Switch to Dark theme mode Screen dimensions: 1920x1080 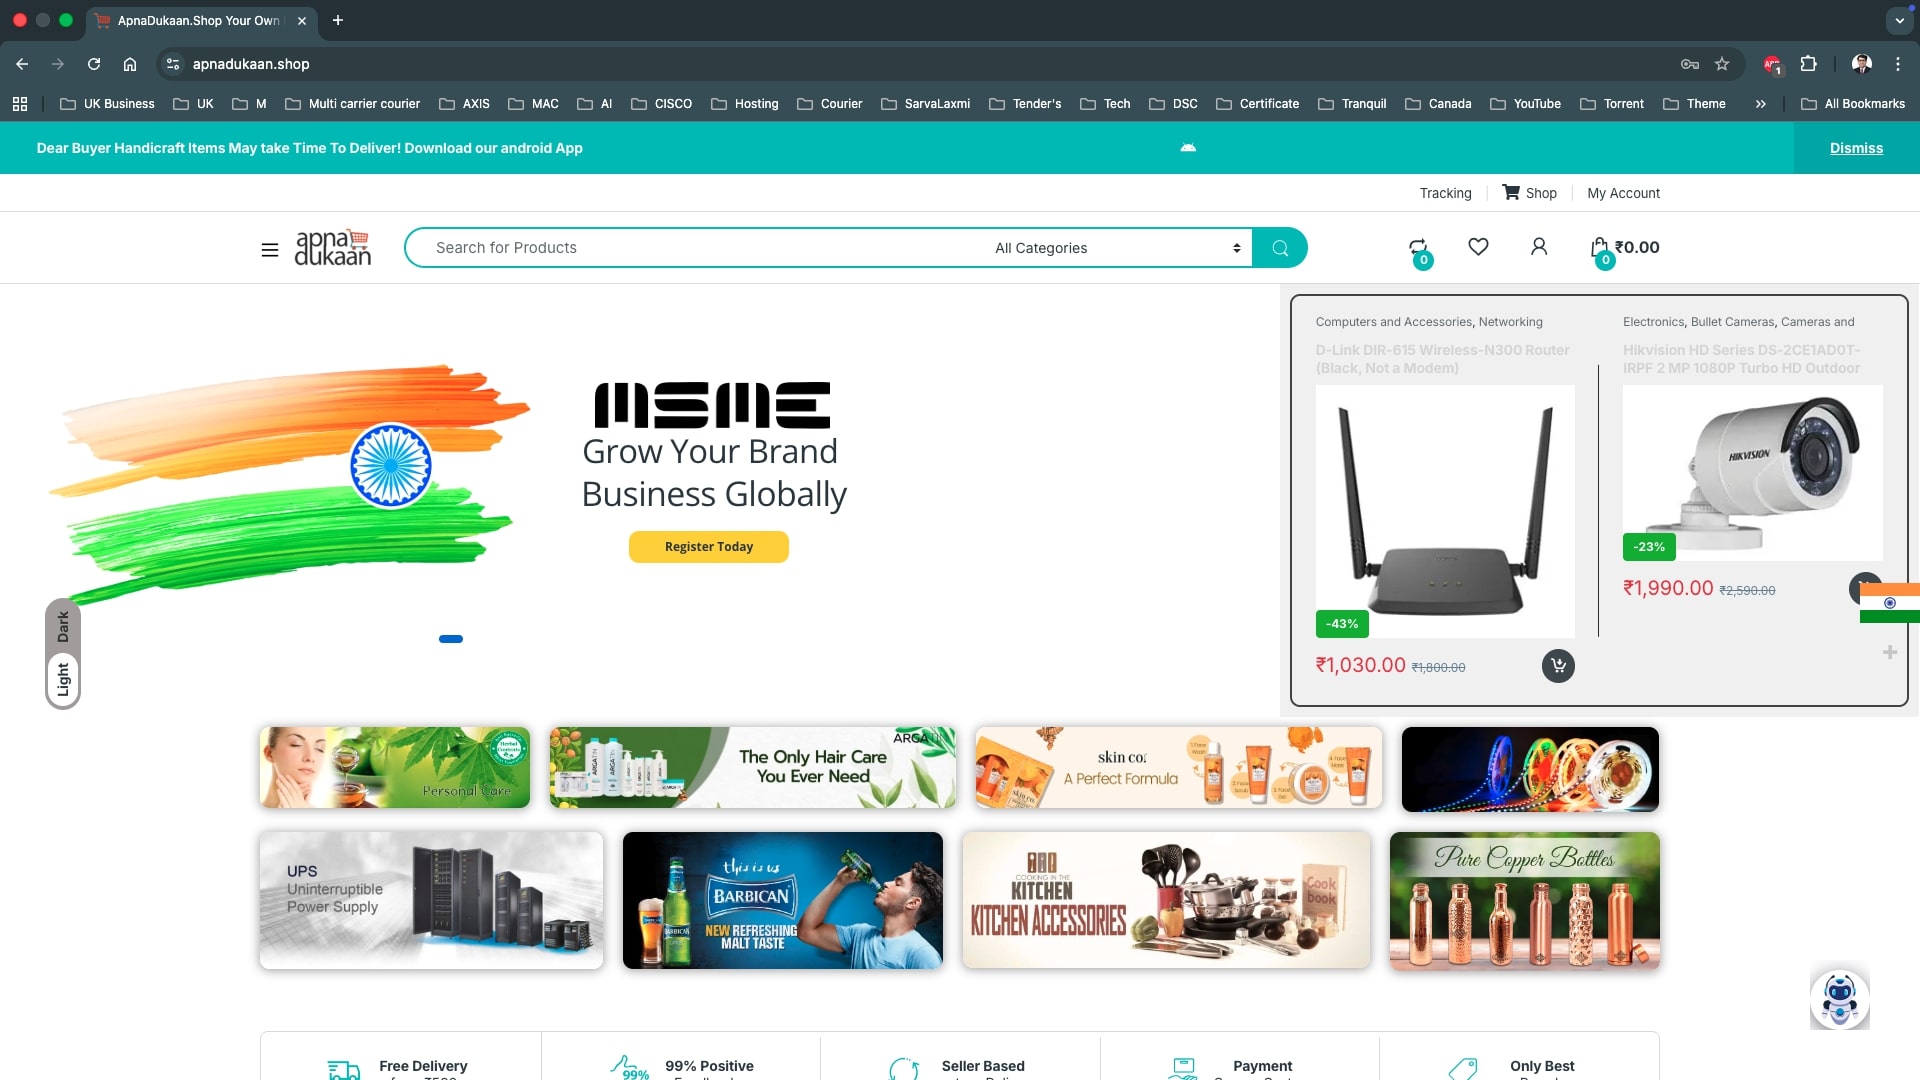coord(63,627)
